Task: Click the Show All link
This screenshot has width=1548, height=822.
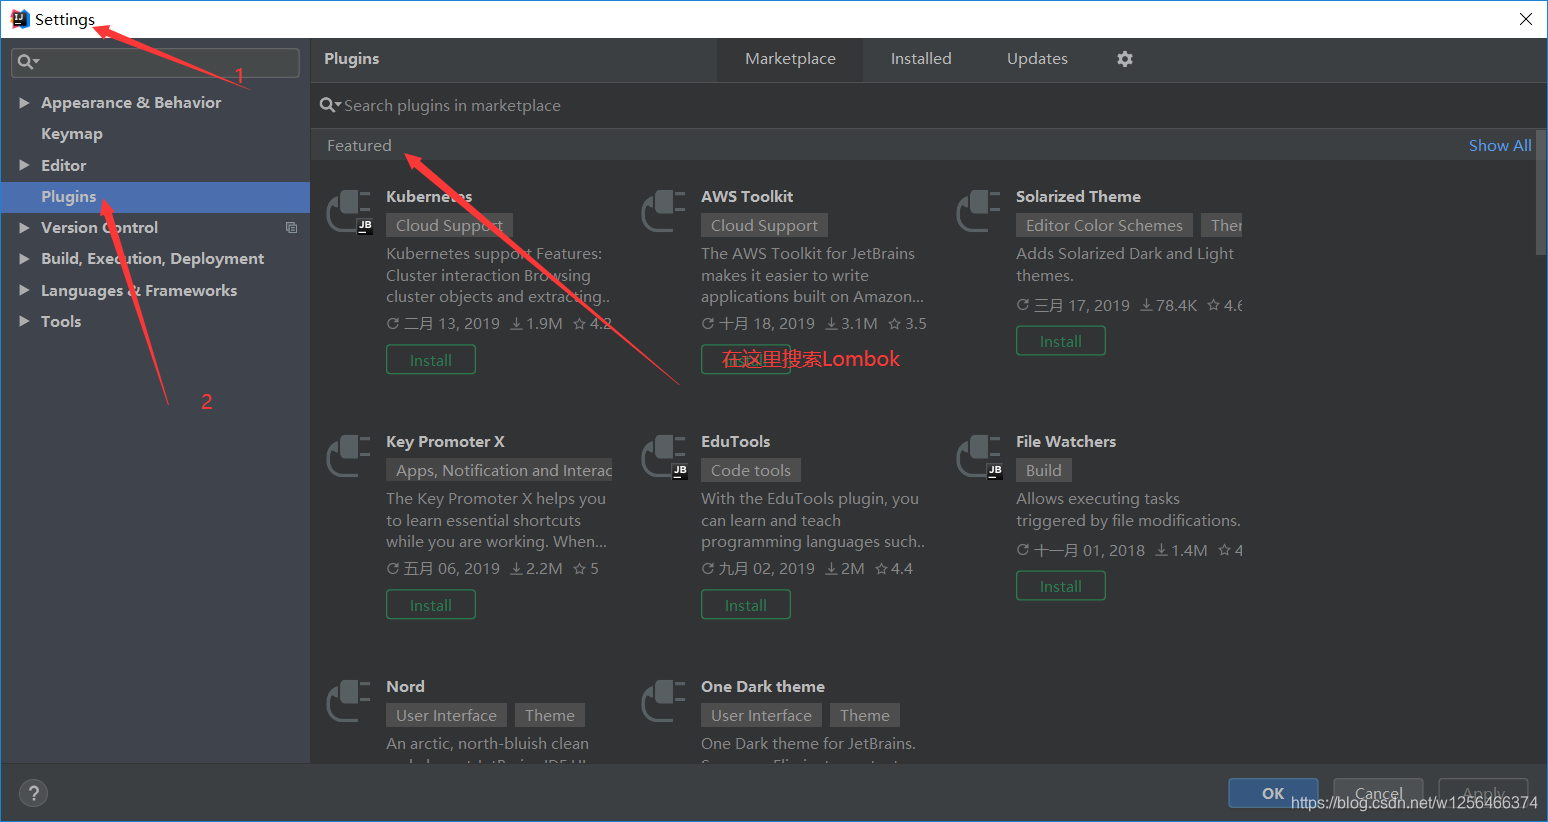Action: (1500, 145)
